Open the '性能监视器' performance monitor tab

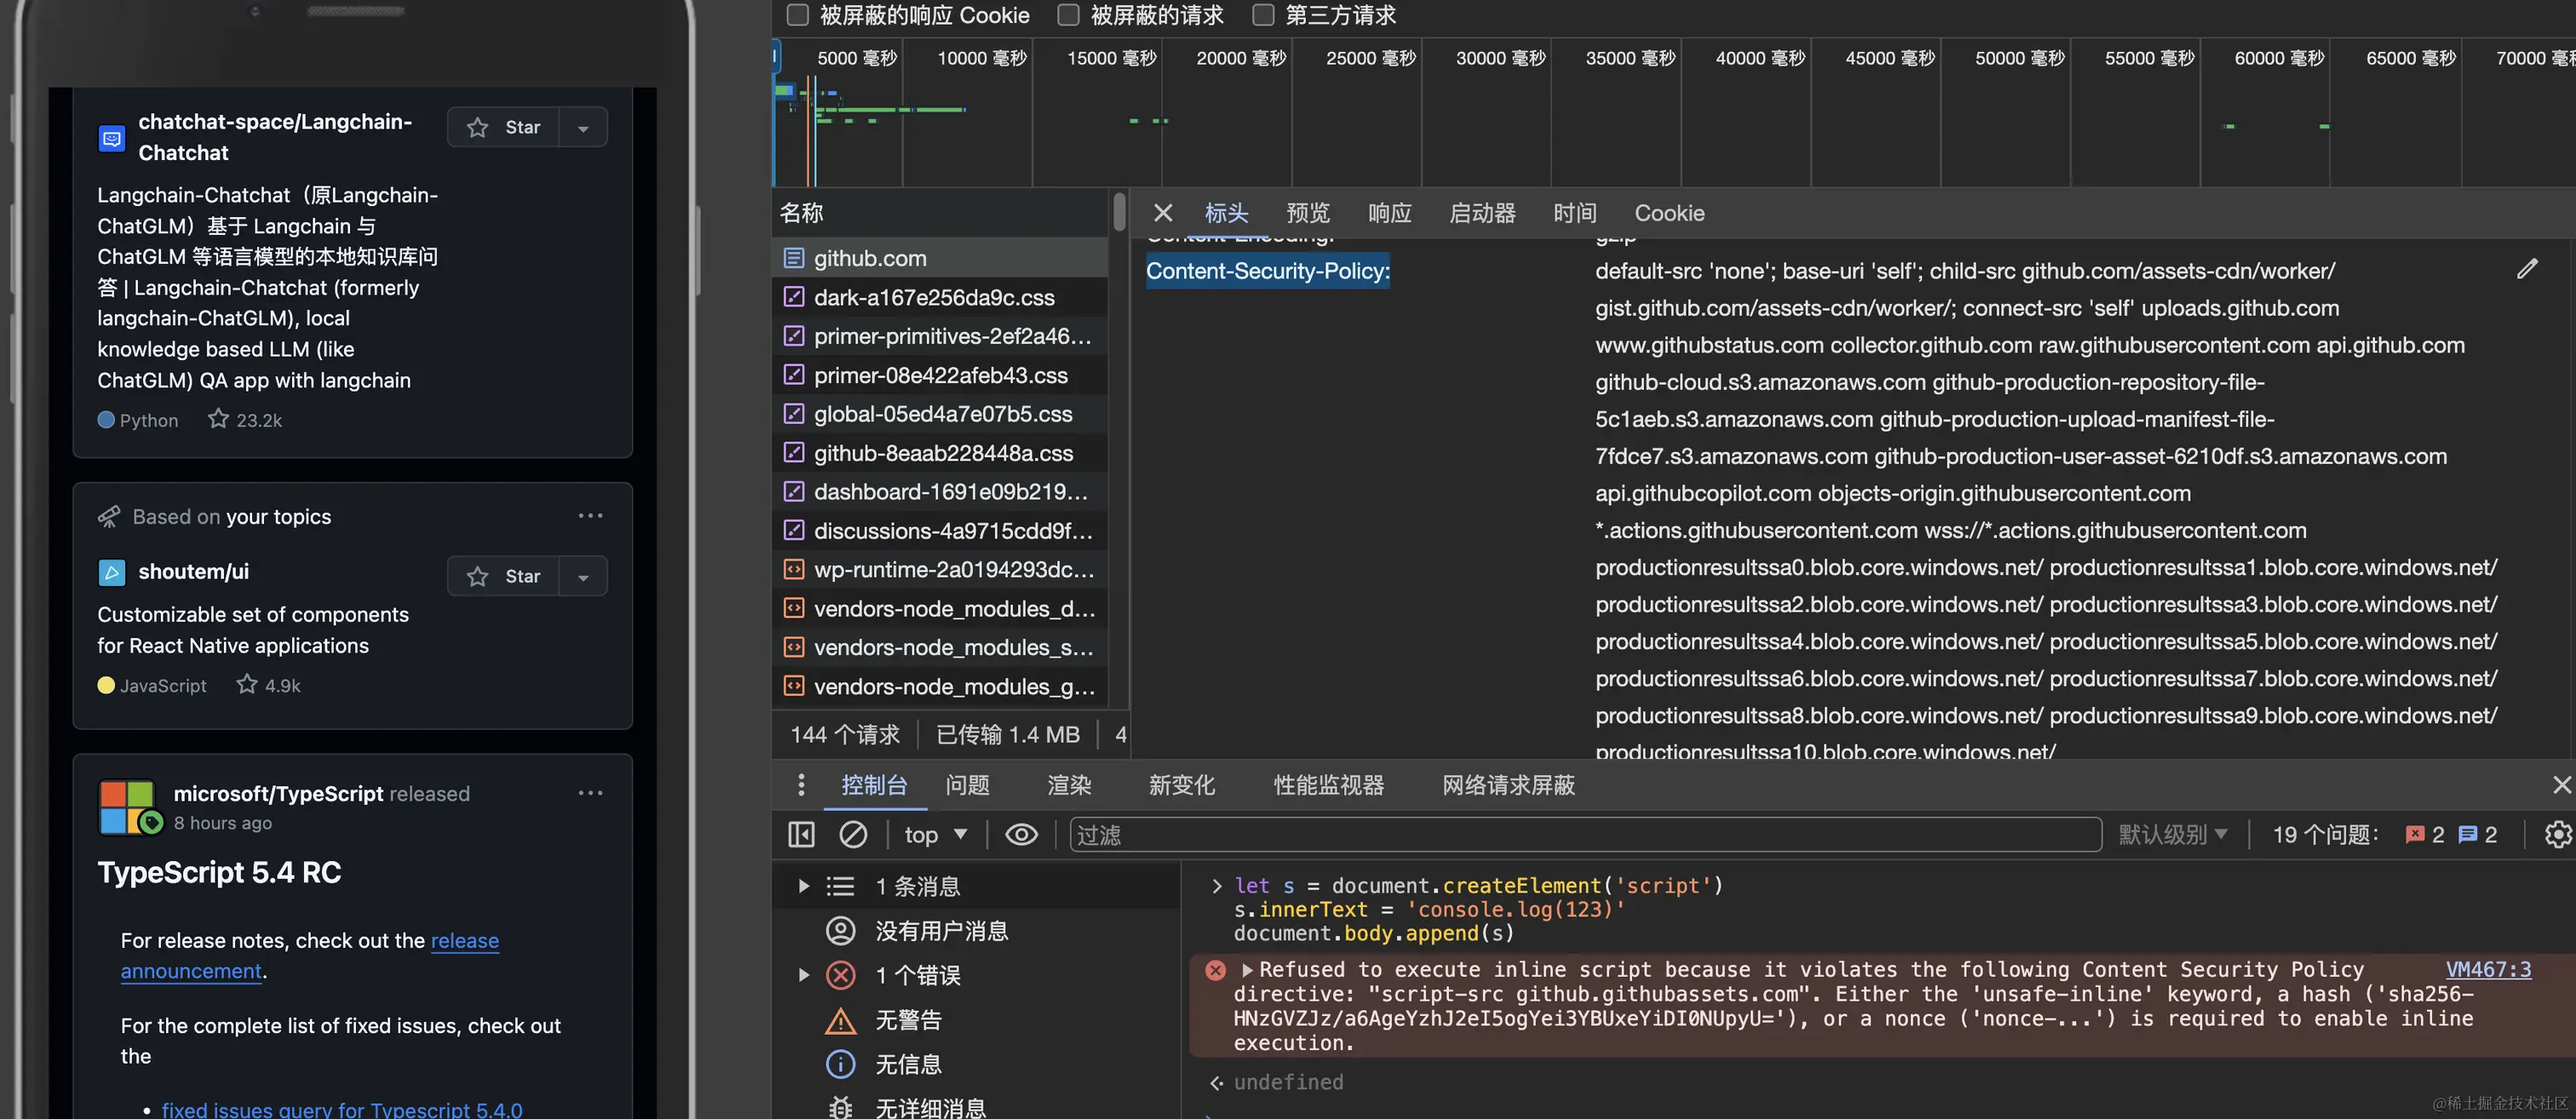point(1329,785)
